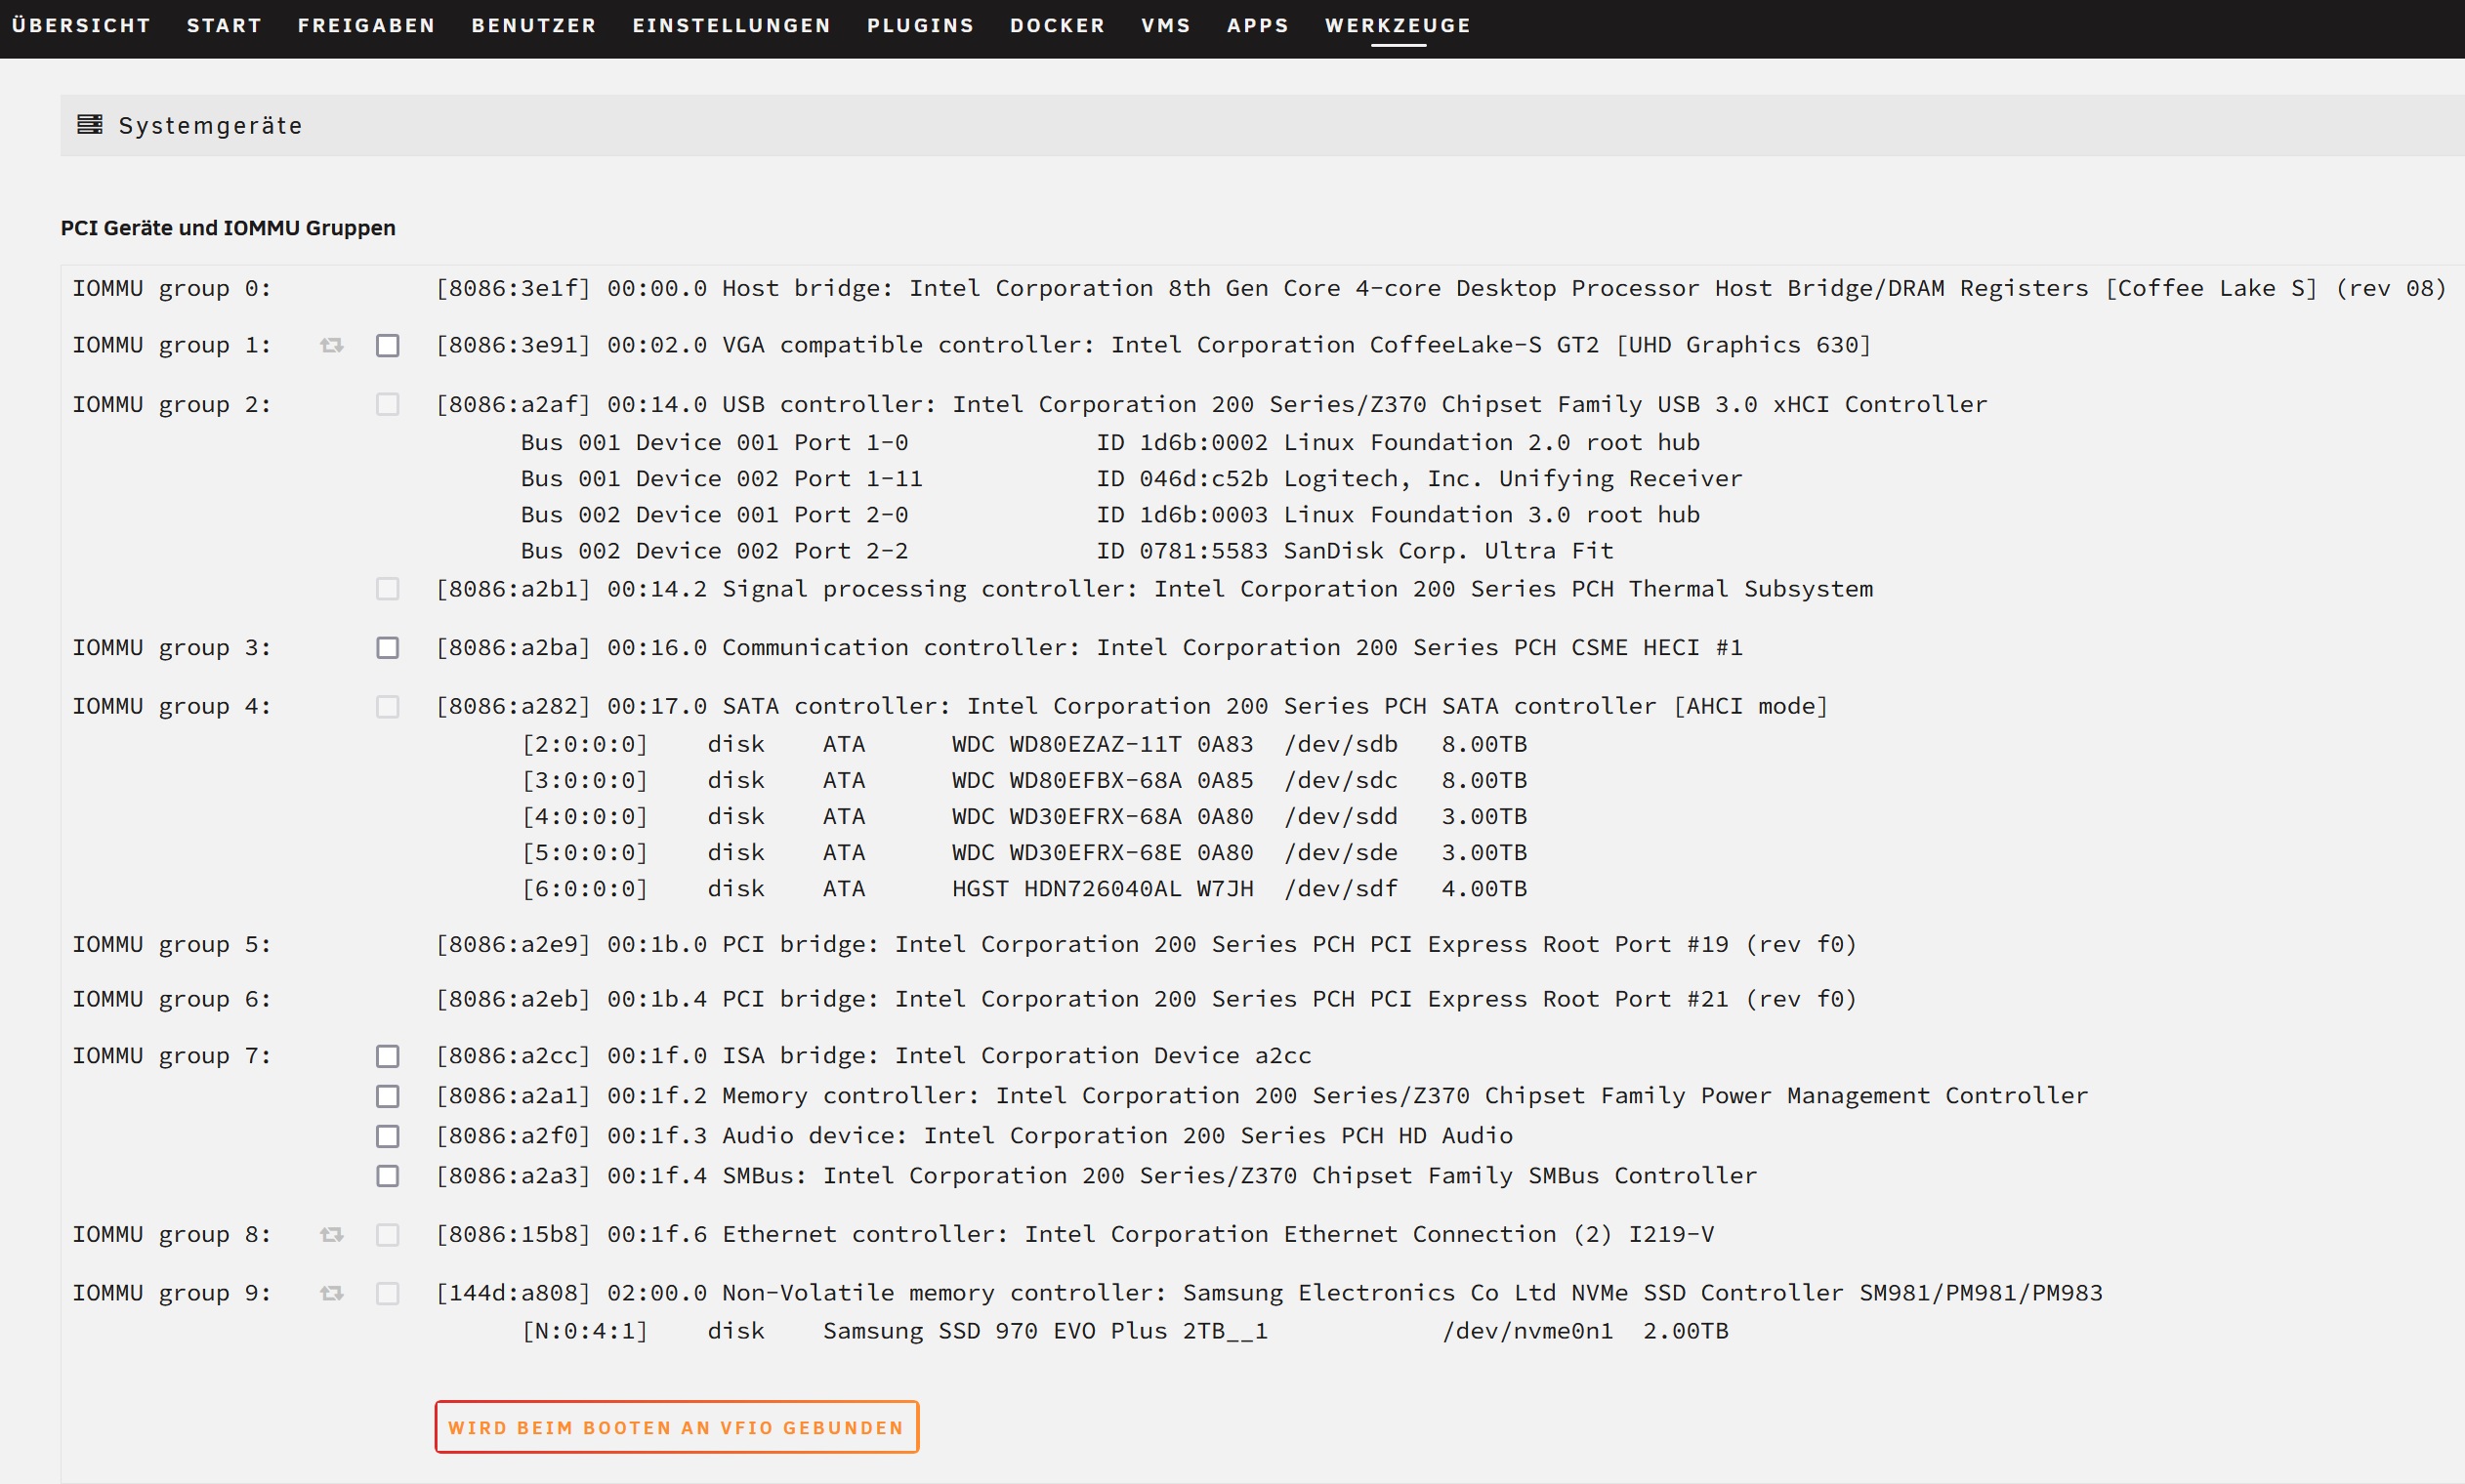
Task: Click the IOMMU group 0 label
Action: [171, 288]
